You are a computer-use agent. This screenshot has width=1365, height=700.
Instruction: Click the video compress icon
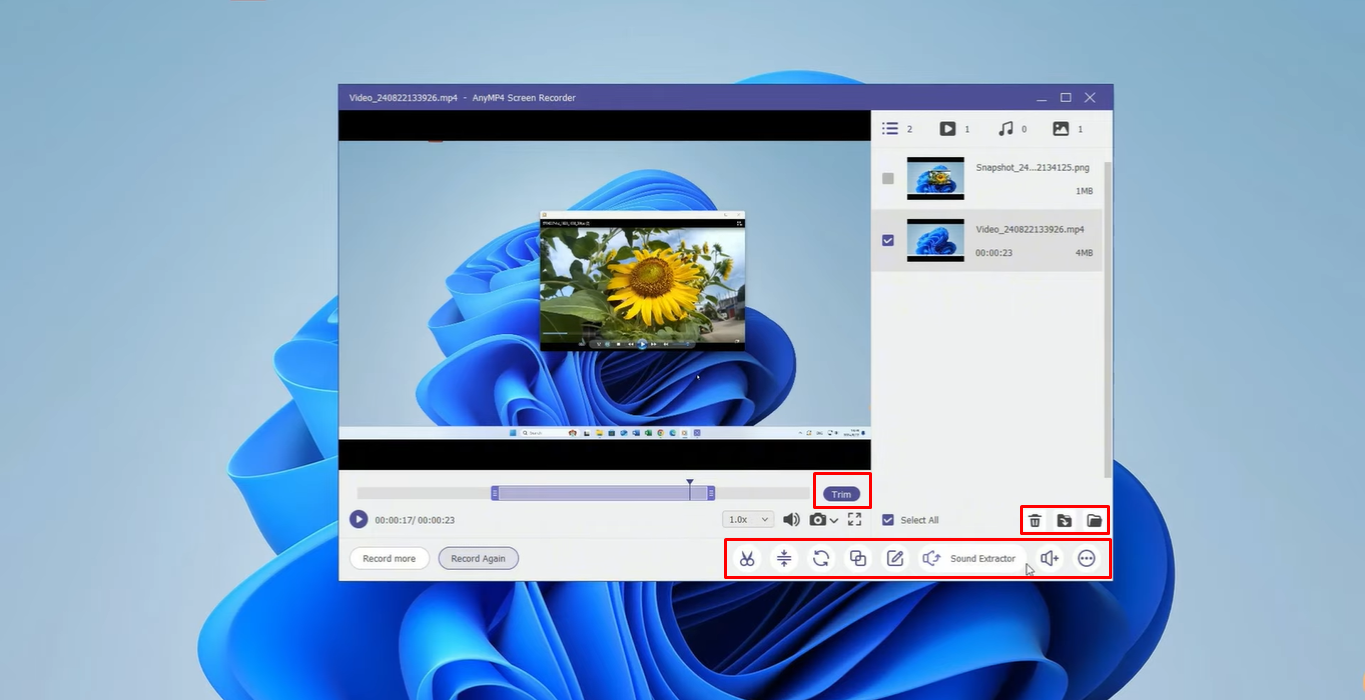[x=785, y=558]
